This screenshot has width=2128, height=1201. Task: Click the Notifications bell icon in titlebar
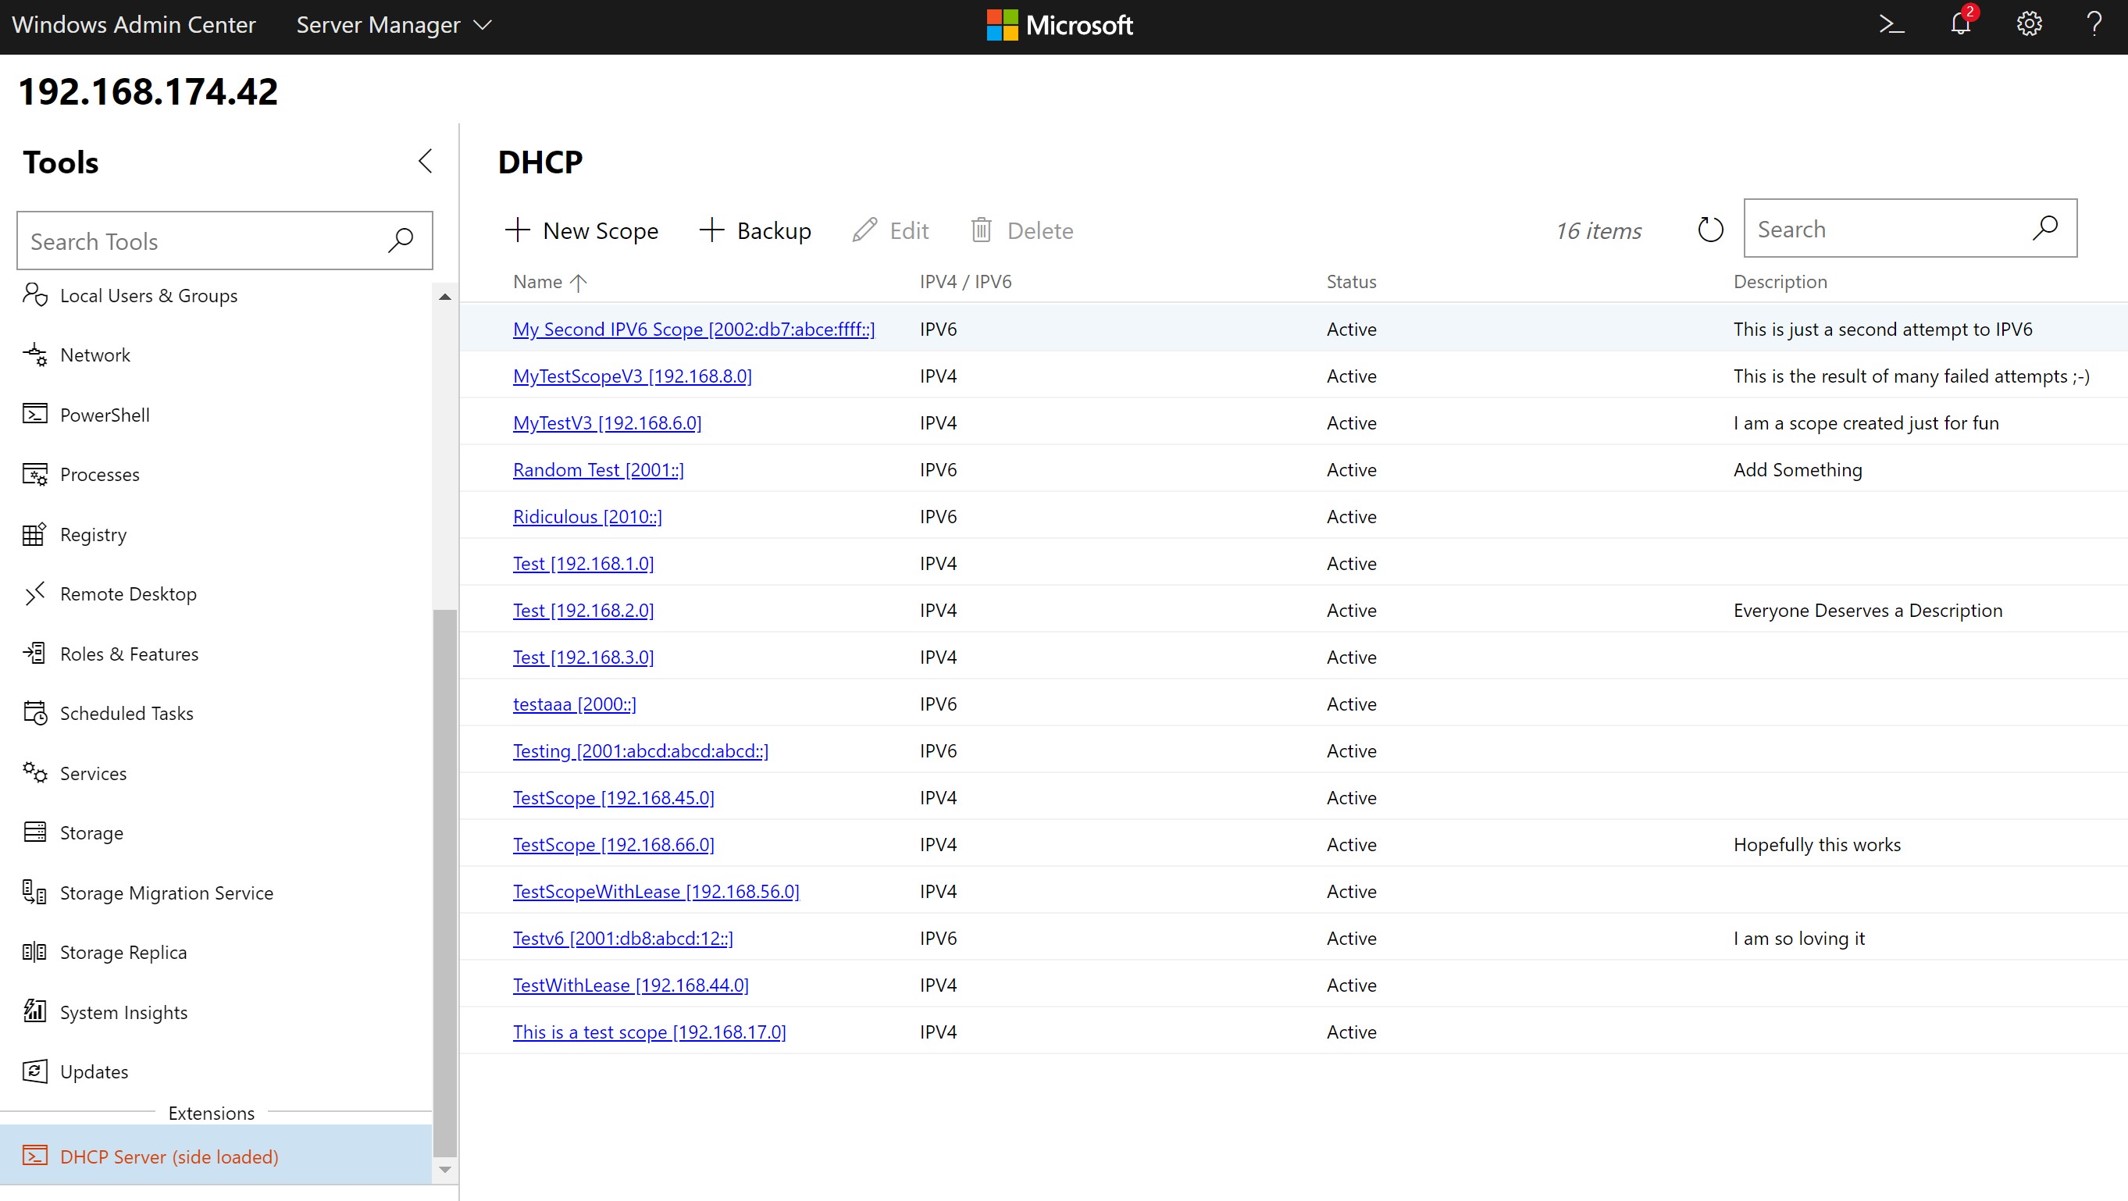click(x=1958, y=25)
